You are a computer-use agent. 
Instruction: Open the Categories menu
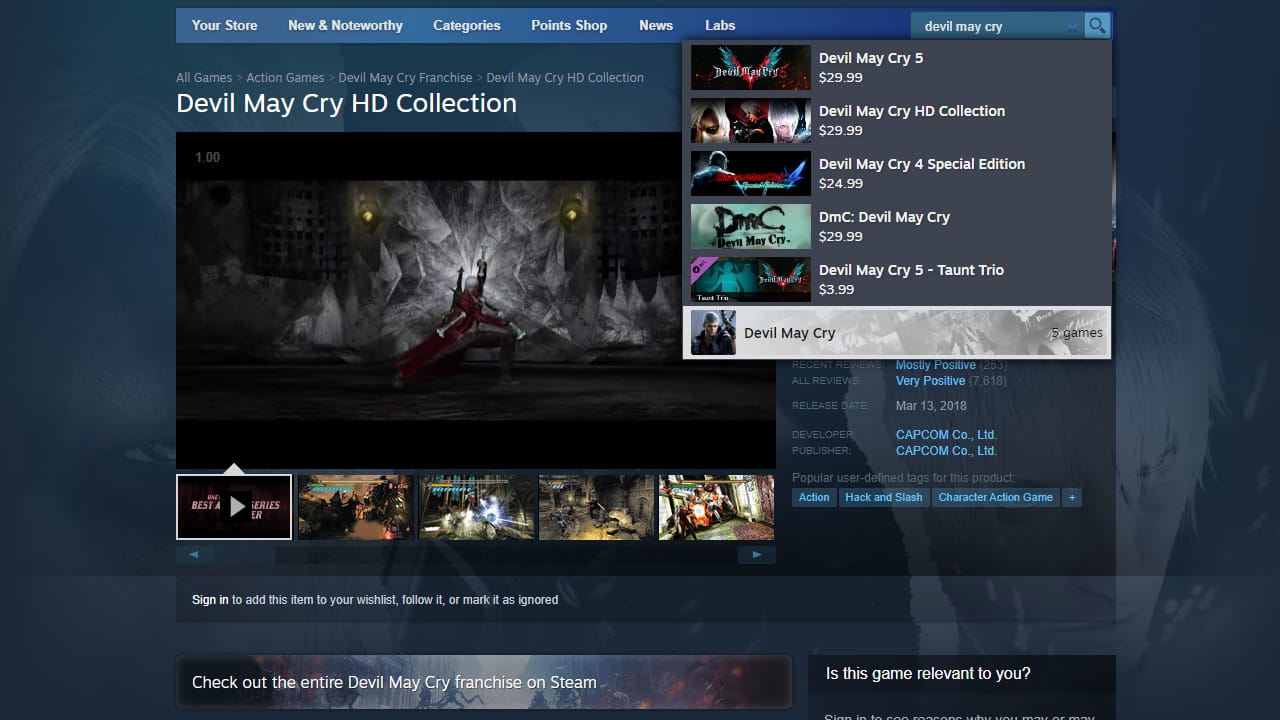coord(466,25)
